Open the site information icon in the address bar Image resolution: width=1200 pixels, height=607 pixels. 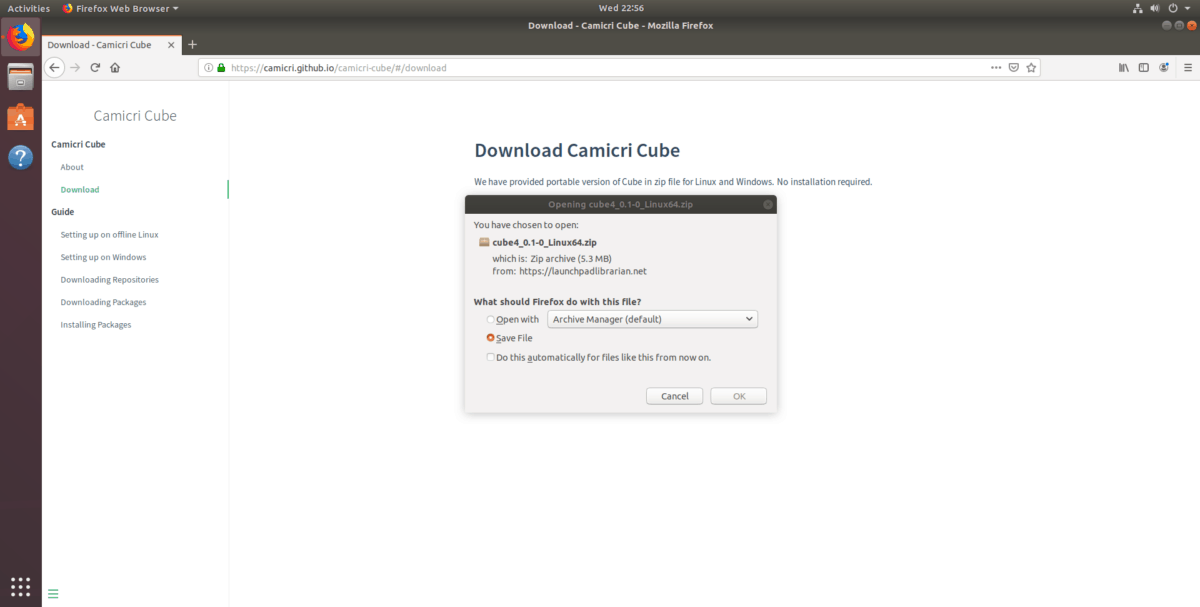tap(208, 68)
